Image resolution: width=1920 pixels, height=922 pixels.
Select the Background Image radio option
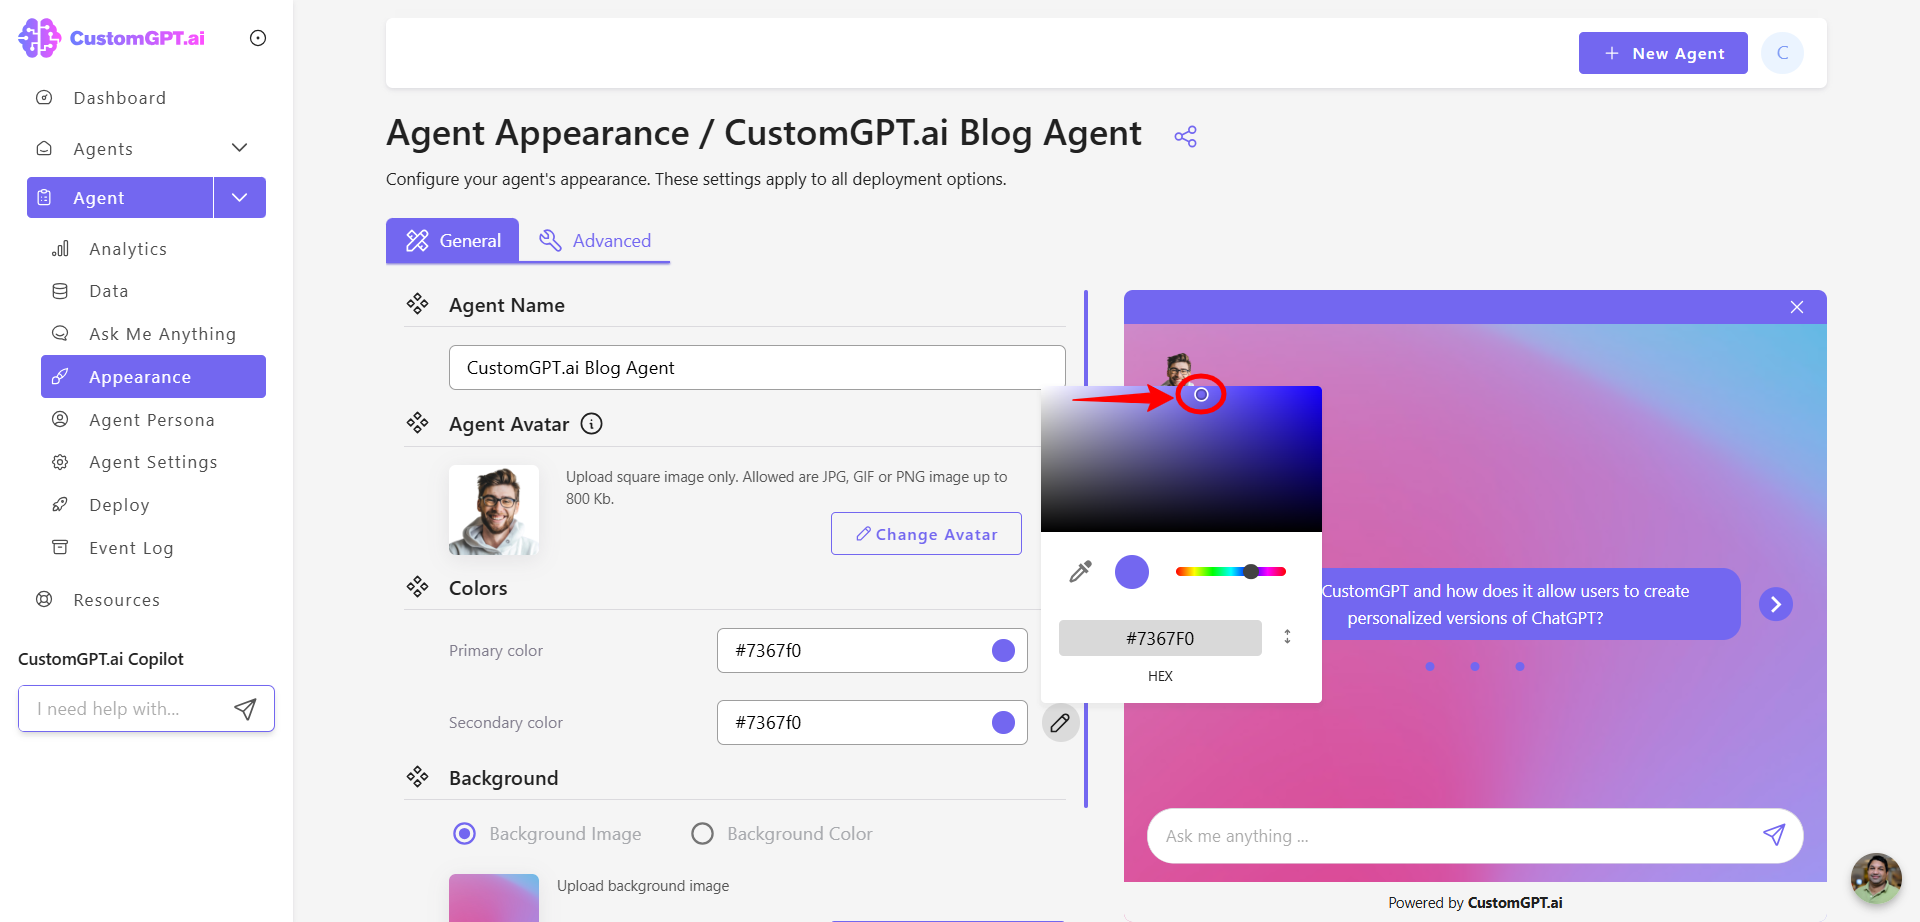(x=465, y=834)
